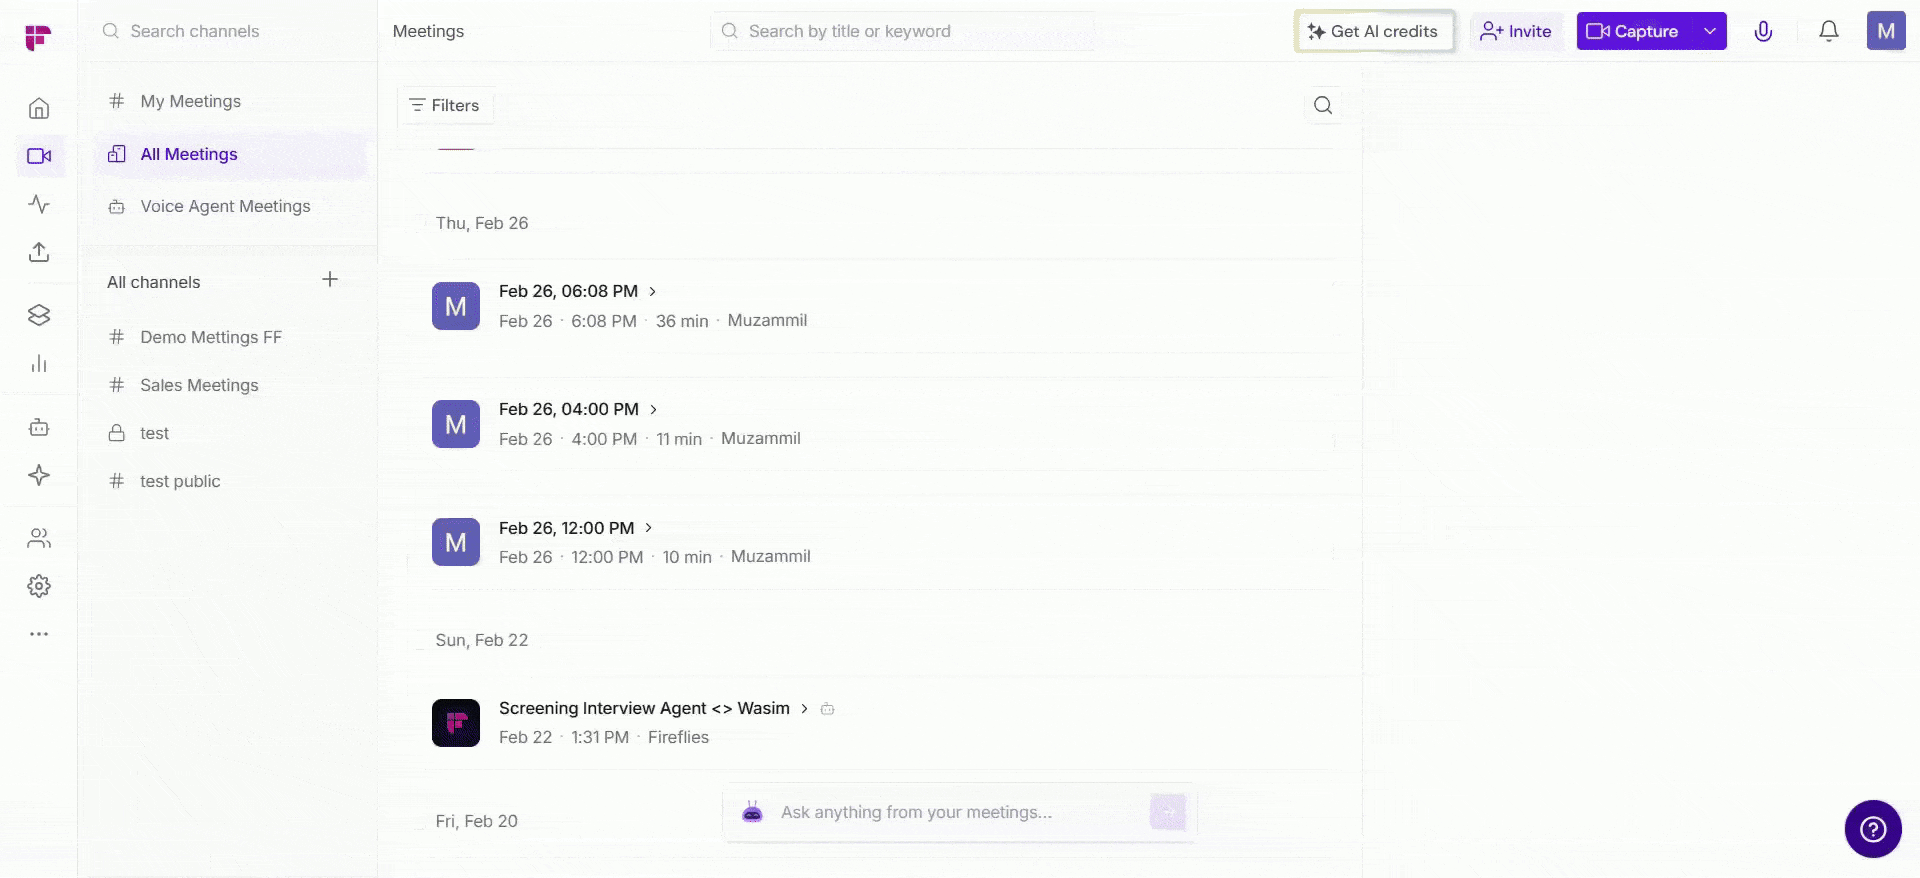Click the Fireflies host label on Feb 22 meeting
Viewport: 1920px width, 878px height.
(678, 737)
